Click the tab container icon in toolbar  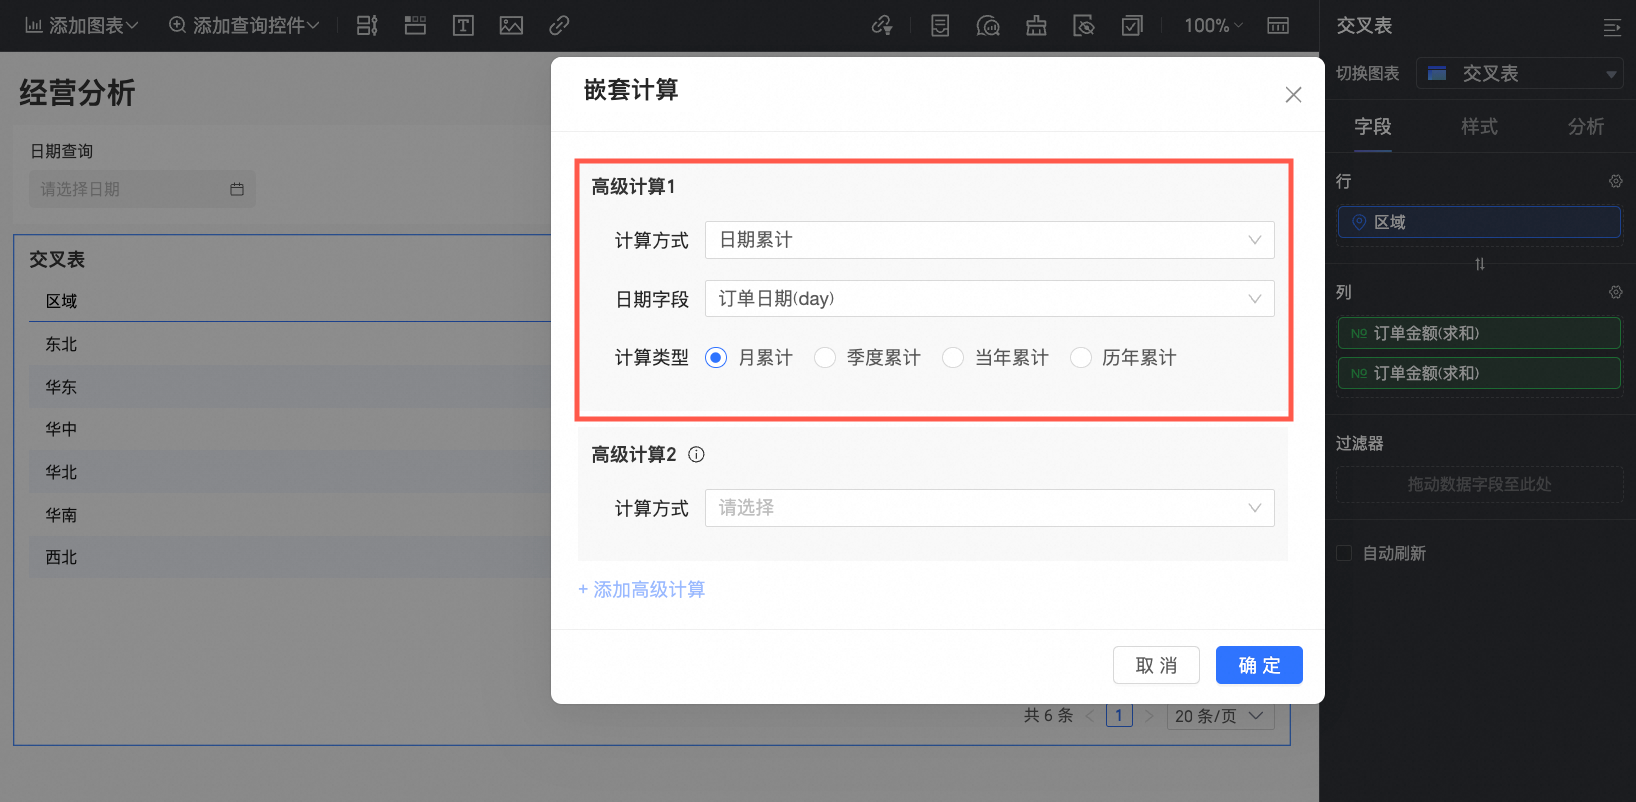coord(415,25)
